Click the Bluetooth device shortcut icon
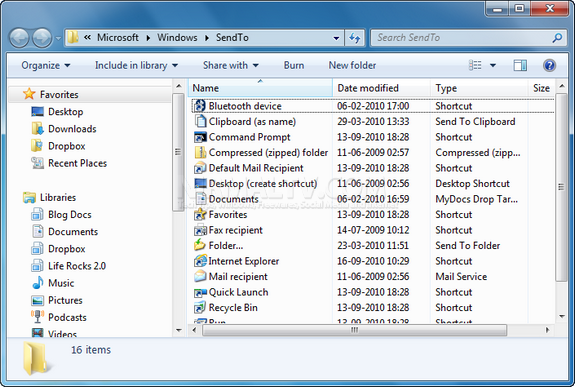575x387 pixels. tap(200, 106)
